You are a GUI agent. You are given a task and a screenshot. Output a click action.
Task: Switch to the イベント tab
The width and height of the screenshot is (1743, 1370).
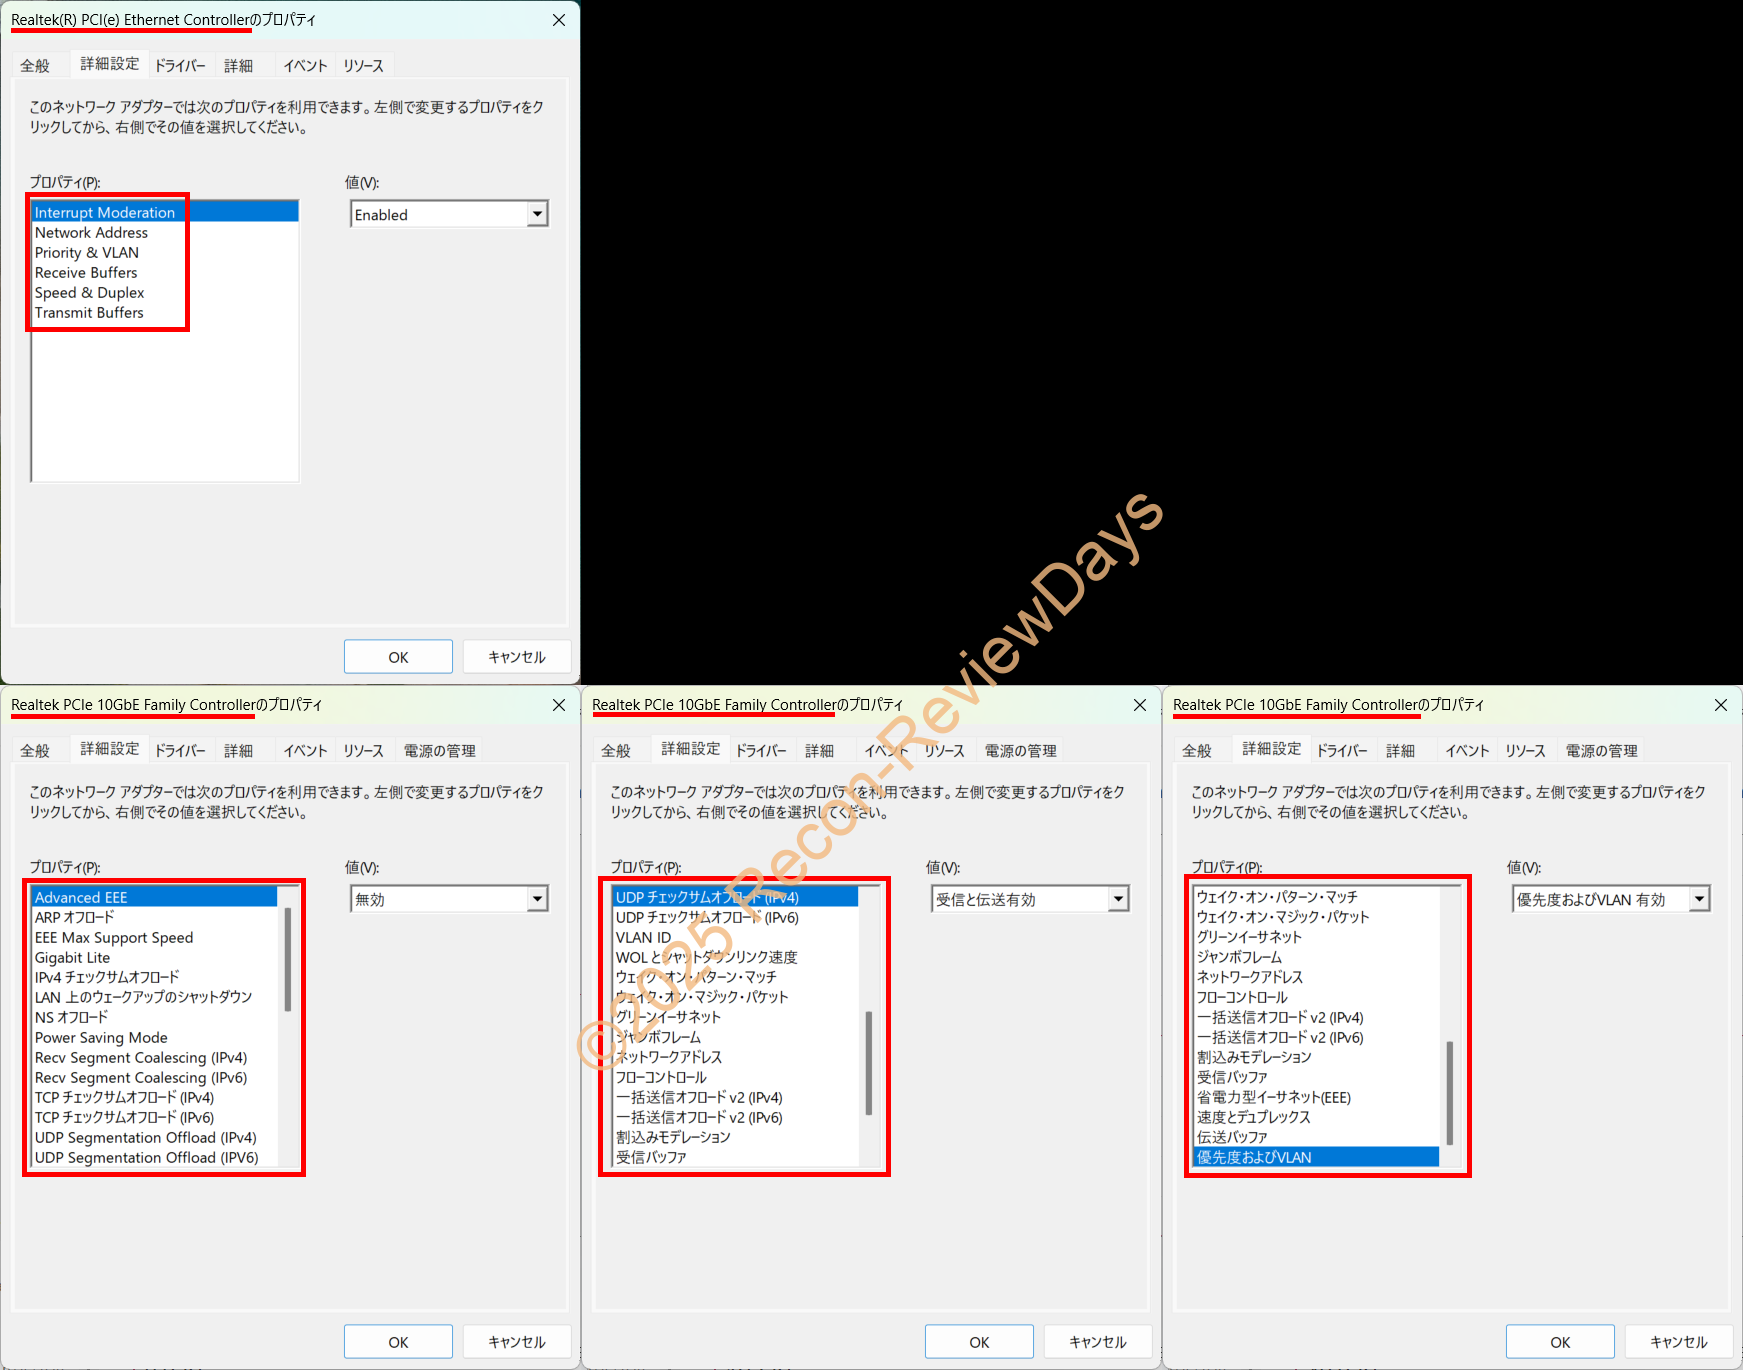[305, 64]
